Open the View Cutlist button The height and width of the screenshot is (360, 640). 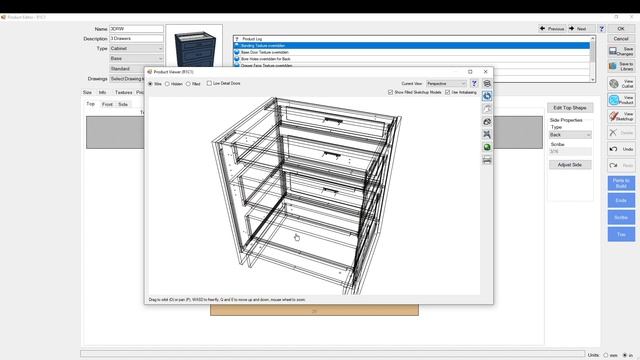[621, 84]
